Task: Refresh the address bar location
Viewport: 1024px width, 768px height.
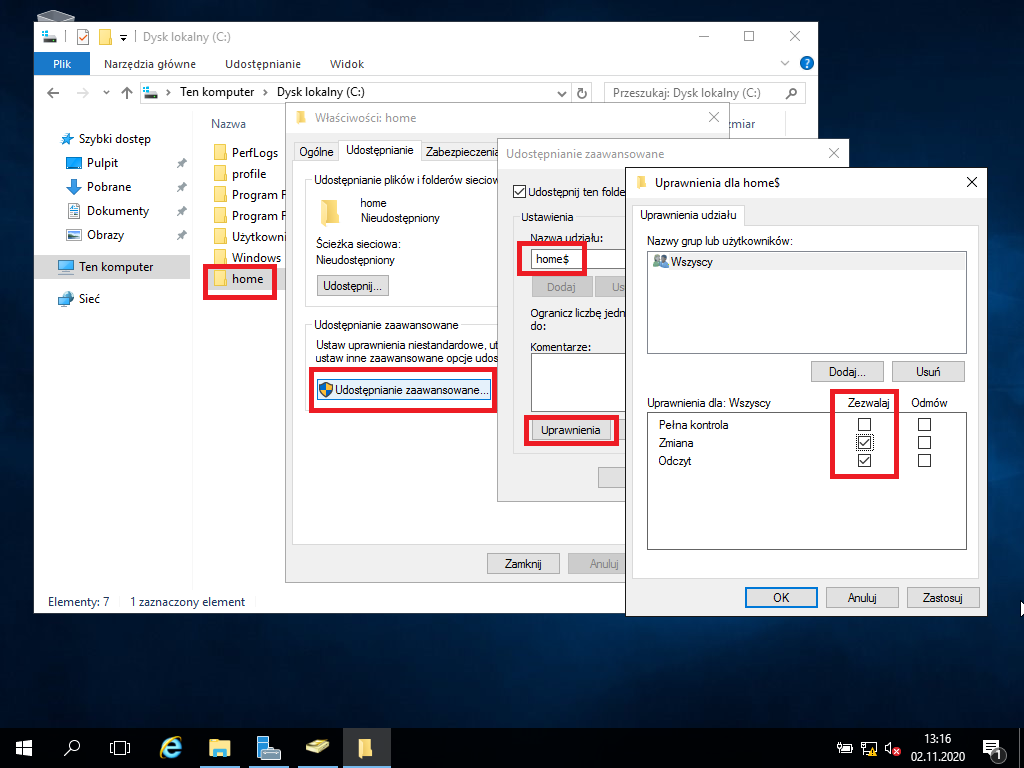Action: coord(581,93)
